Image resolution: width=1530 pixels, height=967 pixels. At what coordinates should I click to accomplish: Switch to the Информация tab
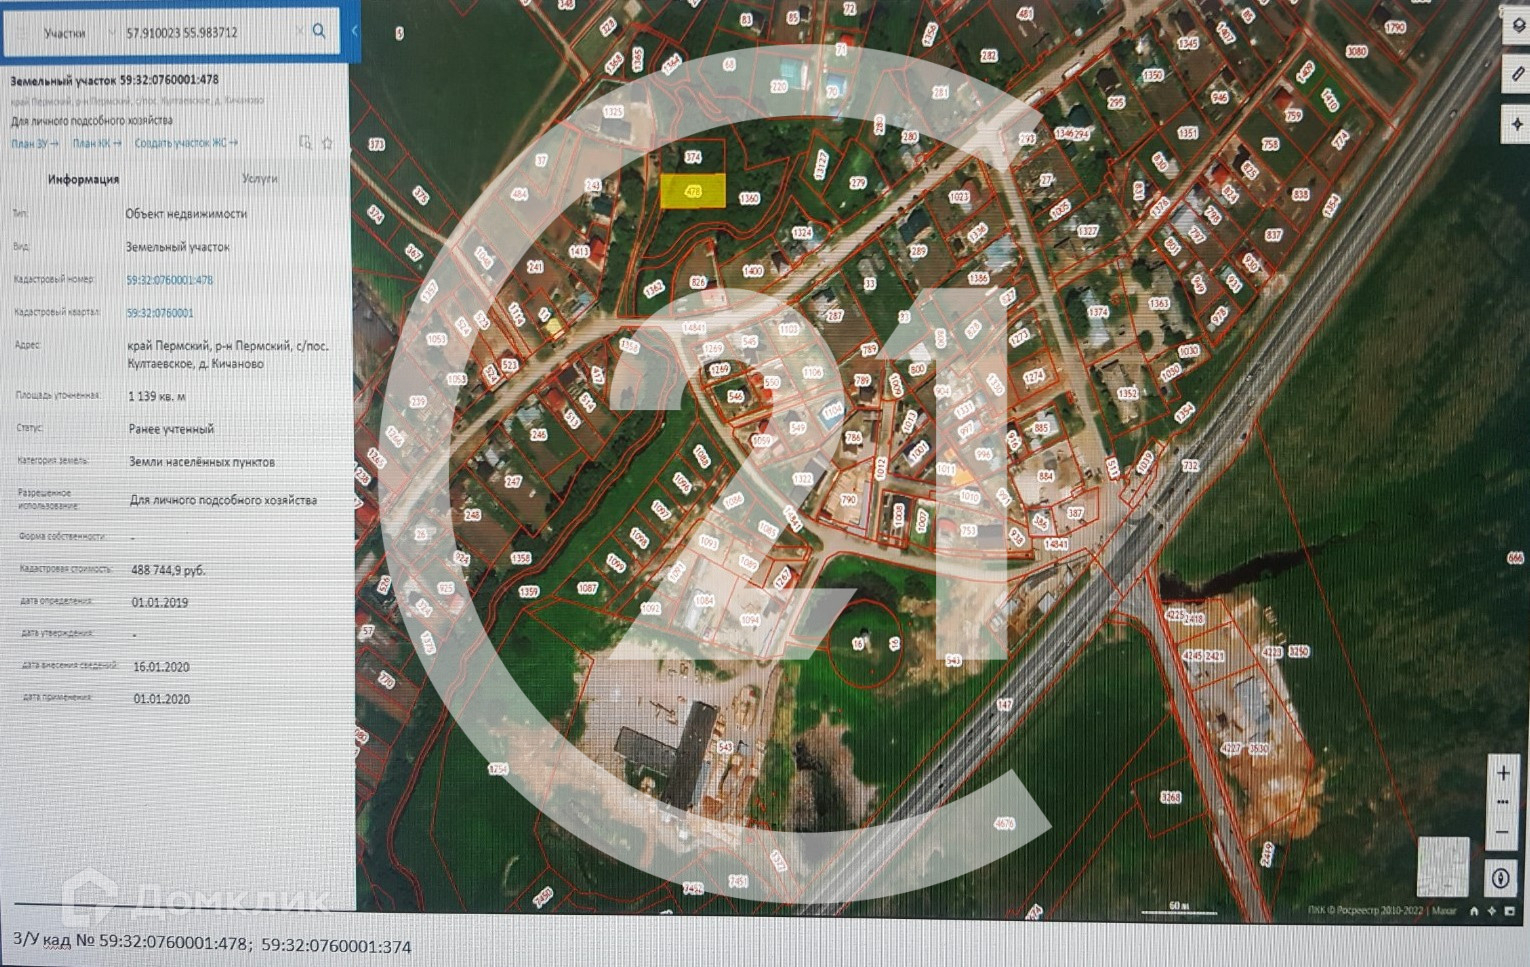click(x=84, y=180)
